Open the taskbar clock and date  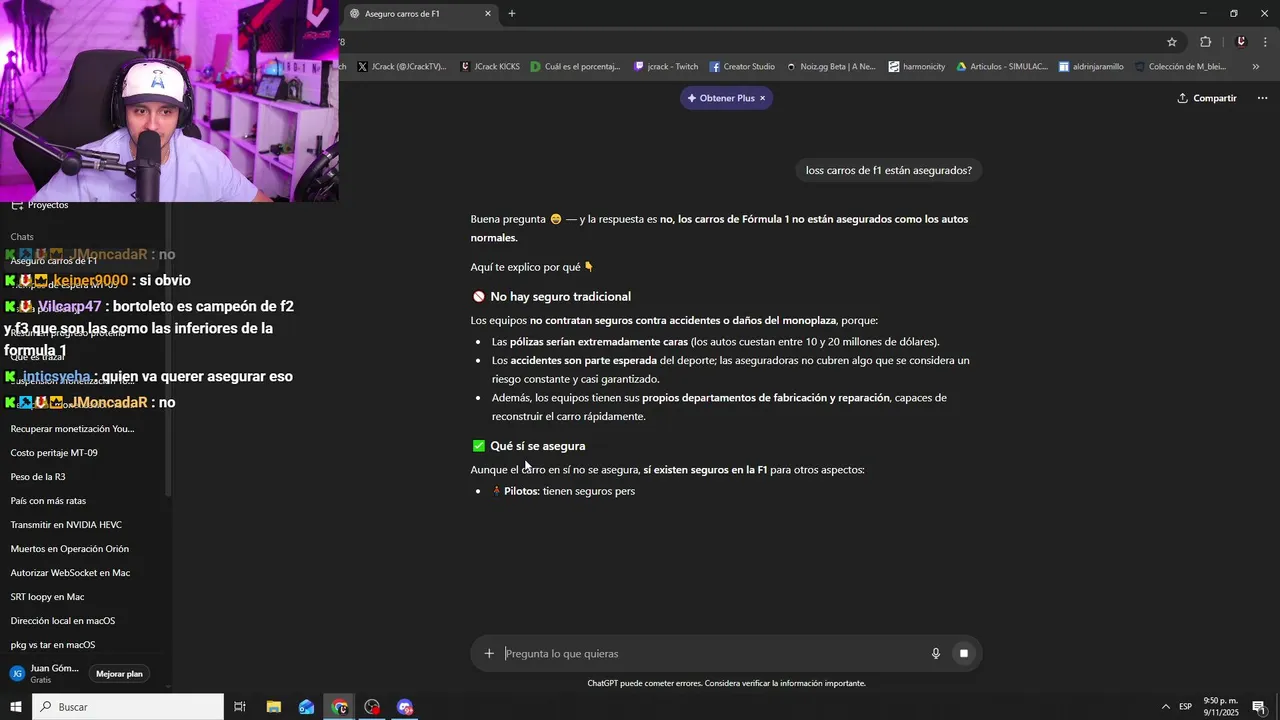click(x=1220, y=707)
